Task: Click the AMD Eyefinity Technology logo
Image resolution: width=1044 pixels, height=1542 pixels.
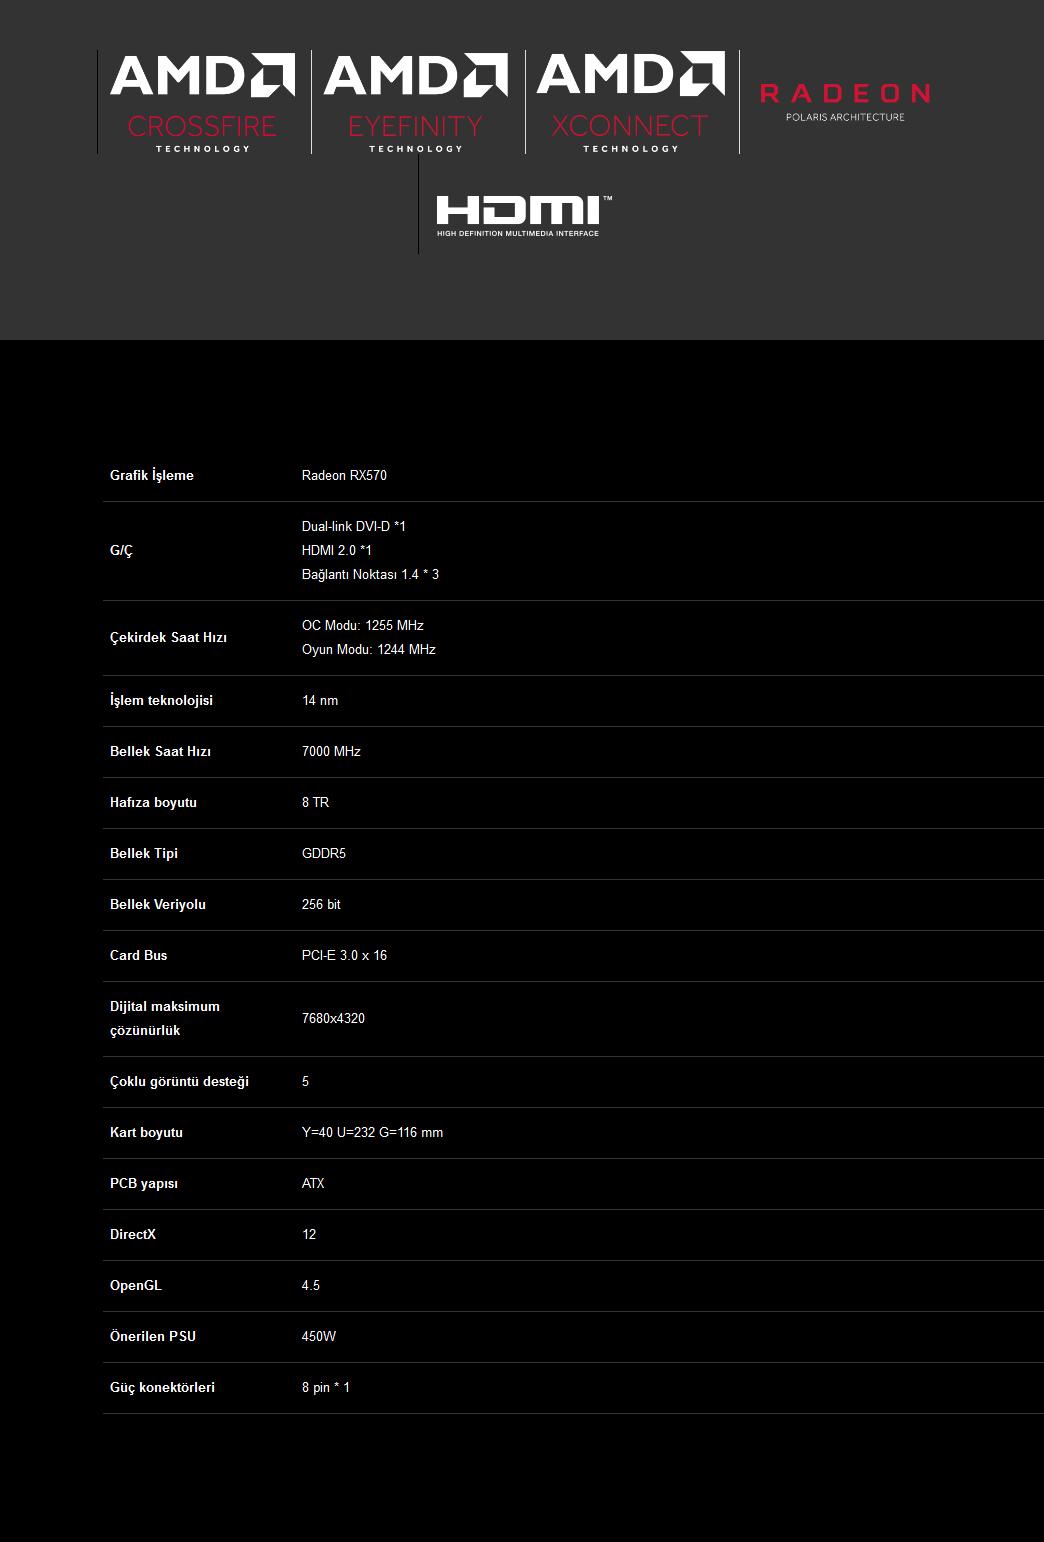Action: click(416, 102)
